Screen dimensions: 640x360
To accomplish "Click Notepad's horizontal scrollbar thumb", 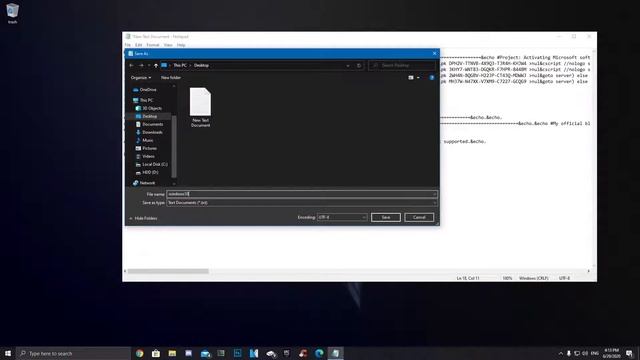I will click(168, 271).
